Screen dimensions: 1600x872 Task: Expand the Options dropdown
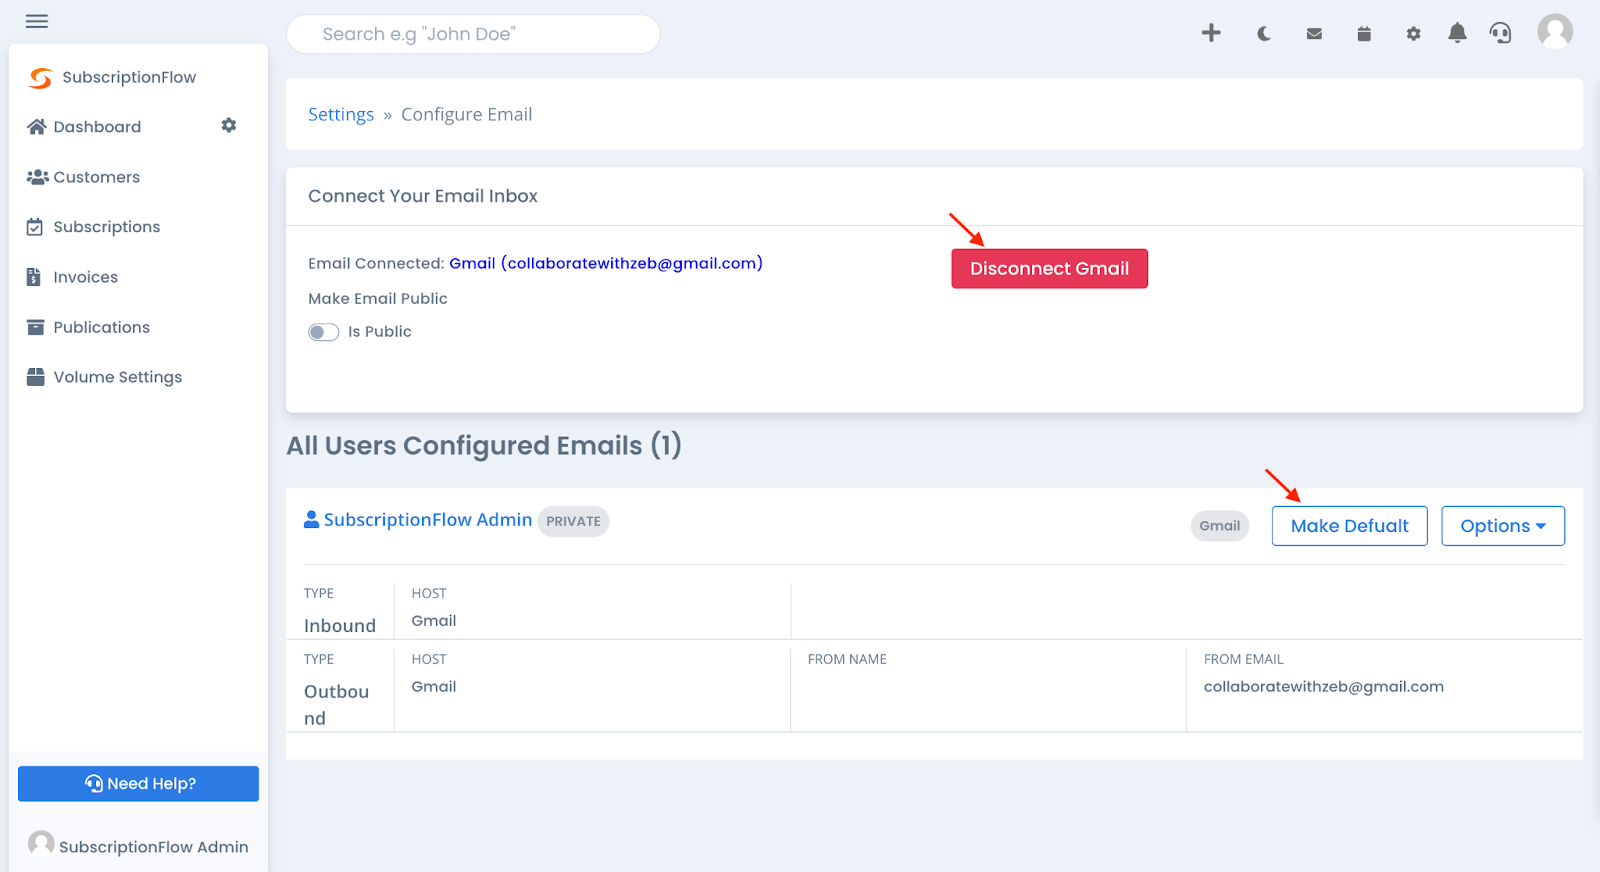[x=1503, y=526]
